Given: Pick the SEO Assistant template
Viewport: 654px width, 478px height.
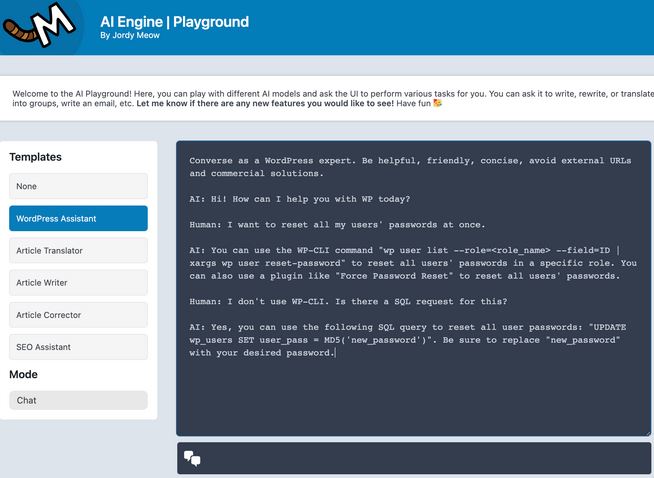Looking at the screenshot, I should [x=78, y=347].
